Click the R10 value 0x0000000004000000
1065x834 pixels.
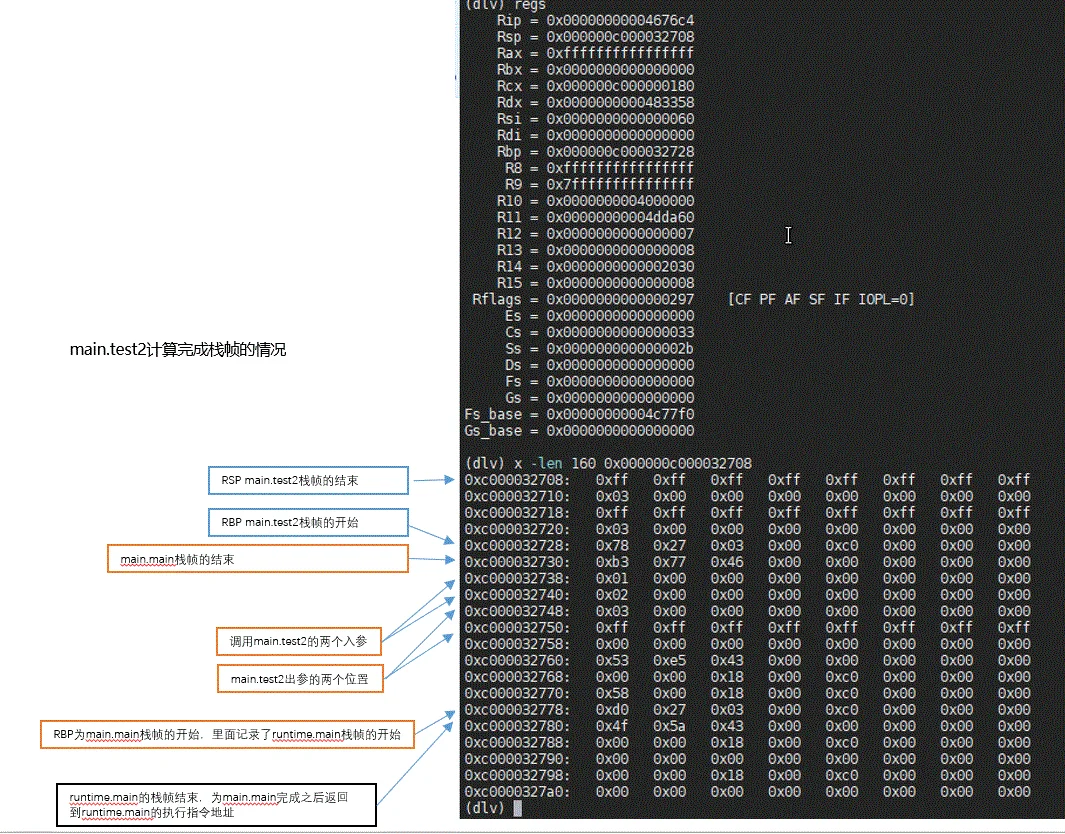point(620,201)
